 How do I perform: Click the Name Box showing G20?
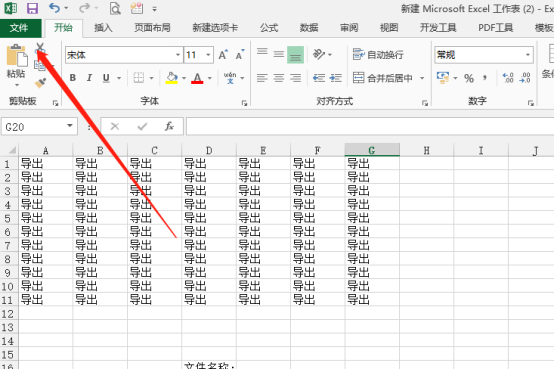tap(39, 126)
